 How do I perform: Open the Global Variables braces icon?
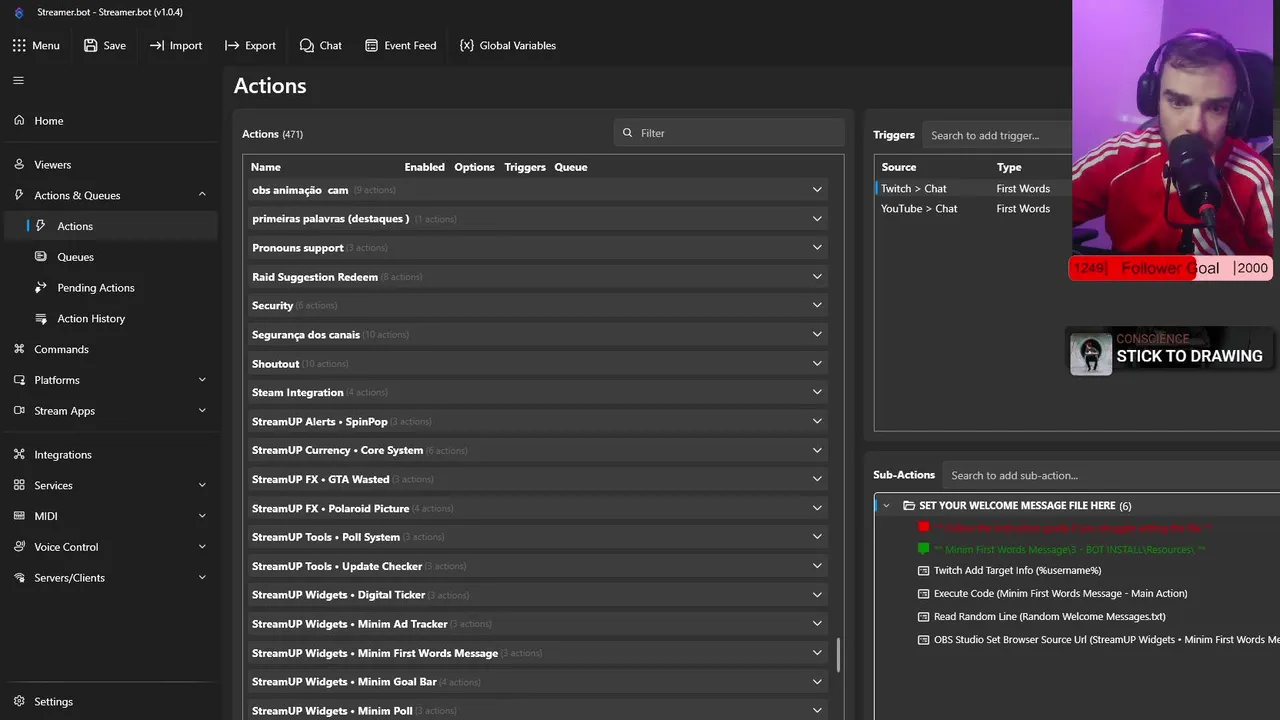click(466, 45)
